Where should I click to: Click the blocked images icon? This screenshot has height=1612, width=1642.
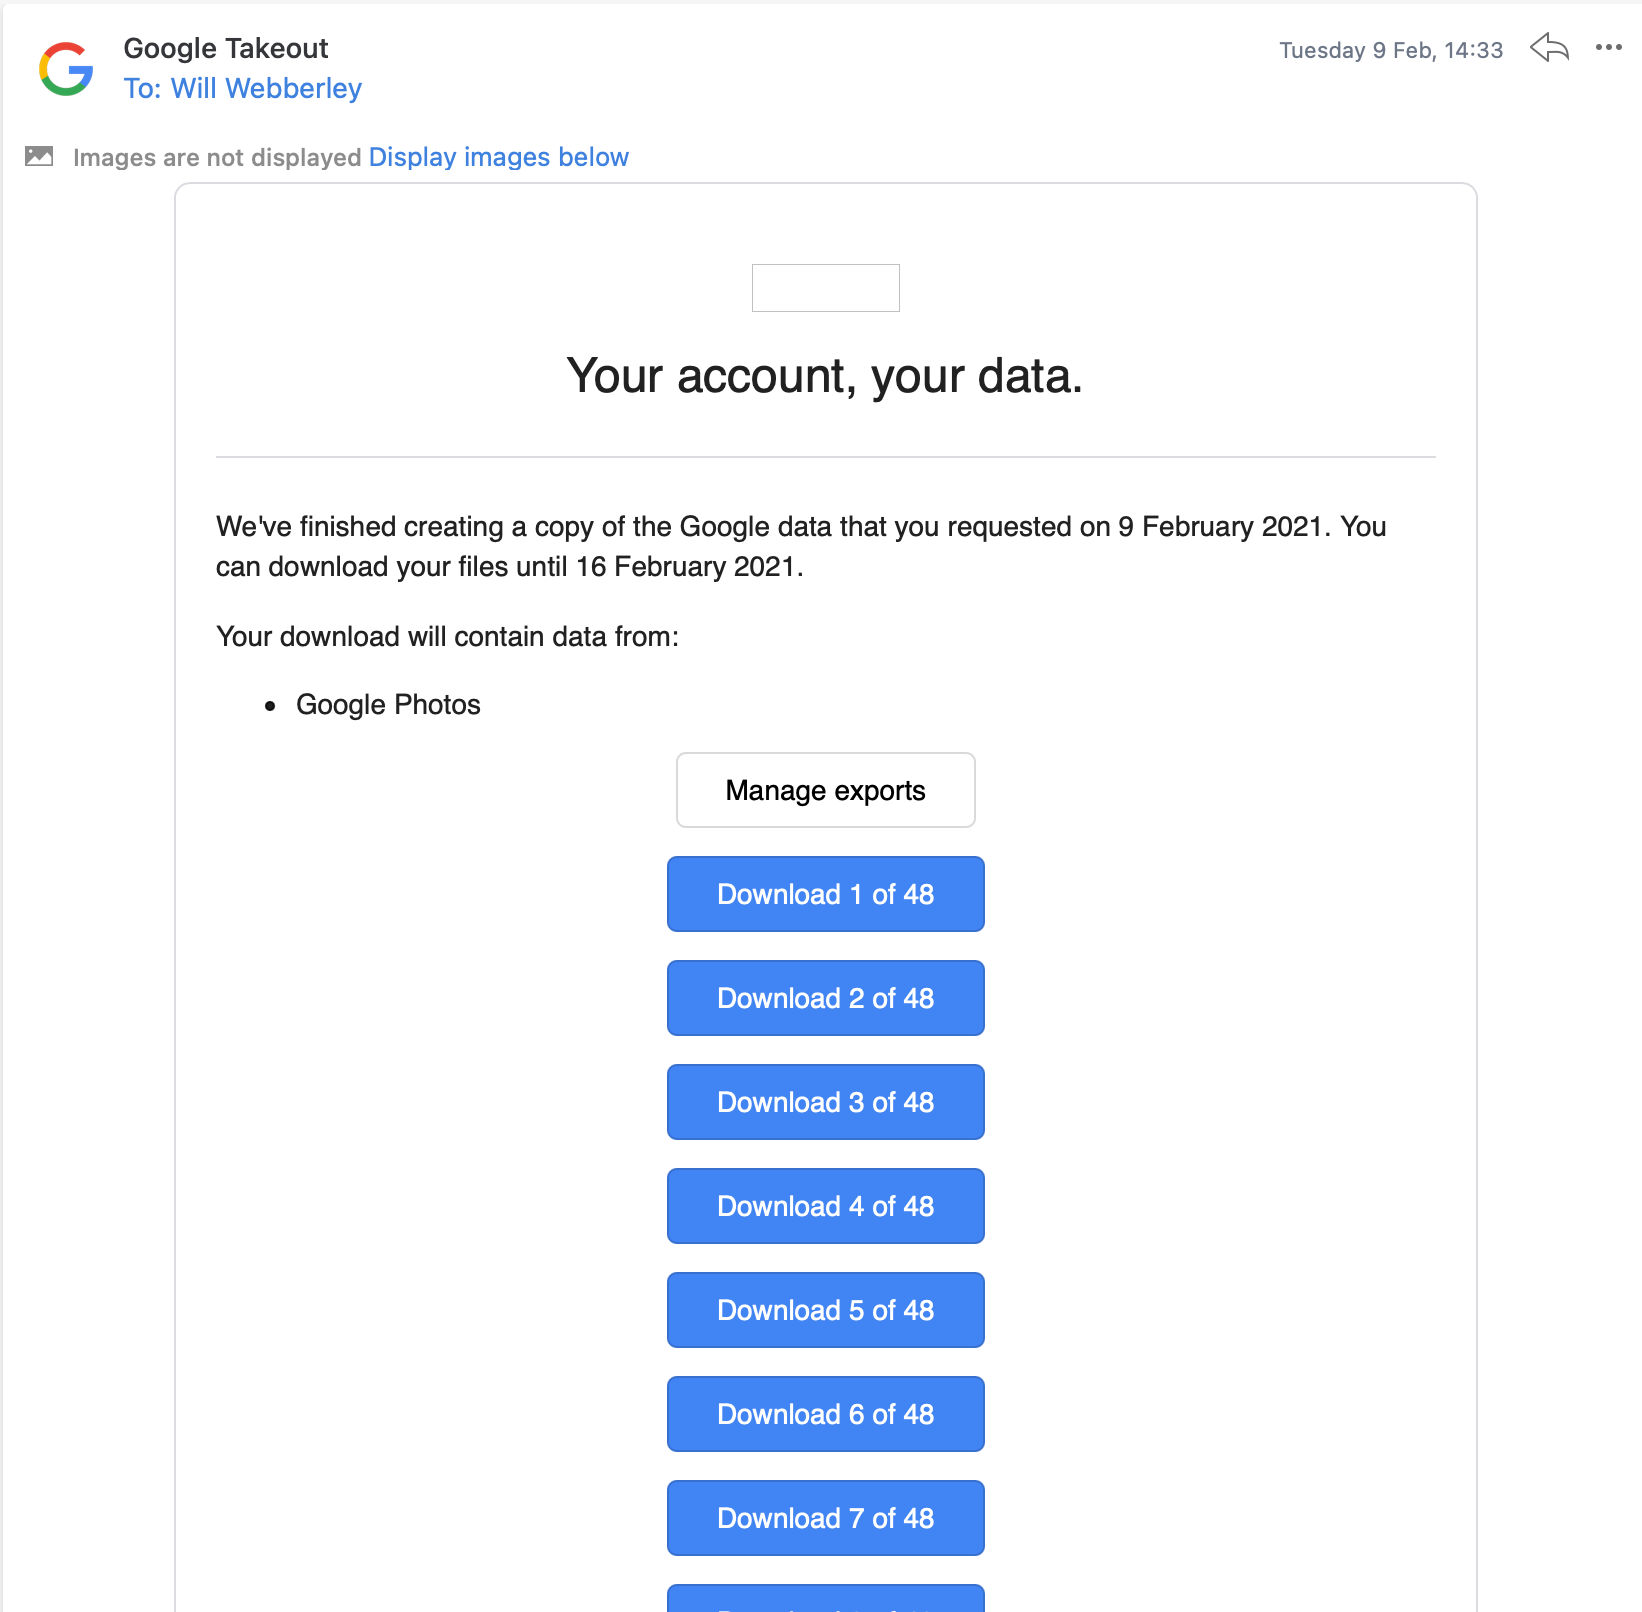pos(38,156)
